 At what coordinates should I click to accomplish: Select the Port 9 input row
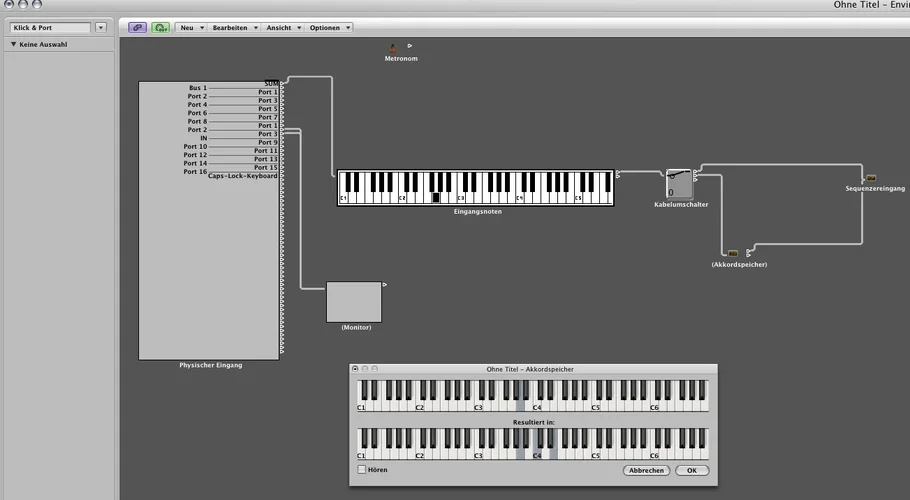(268, 142)
